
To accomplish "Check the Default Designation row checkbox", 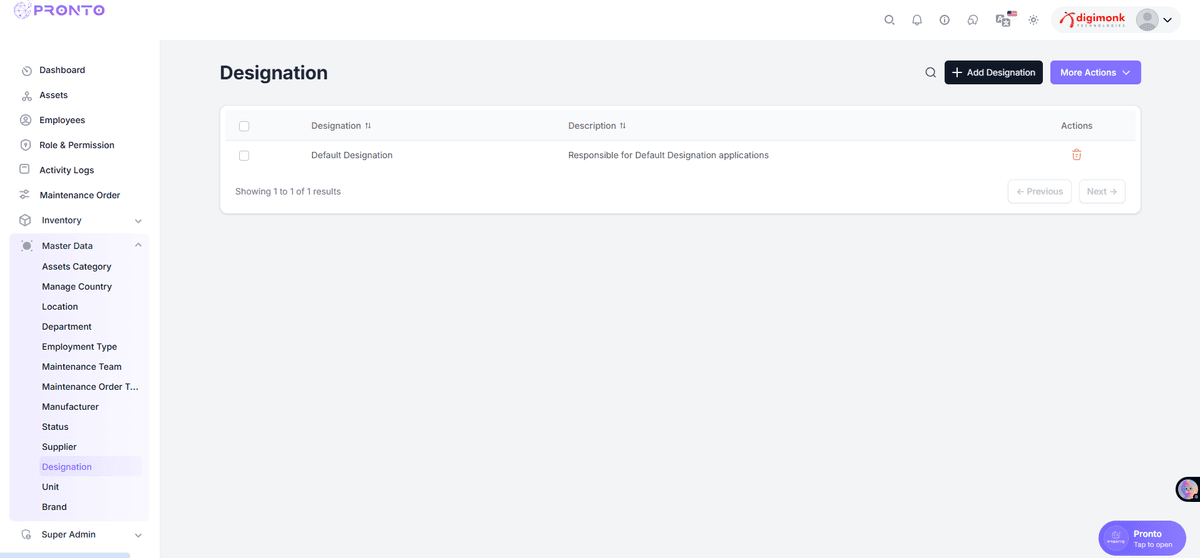I will point(244,155).
